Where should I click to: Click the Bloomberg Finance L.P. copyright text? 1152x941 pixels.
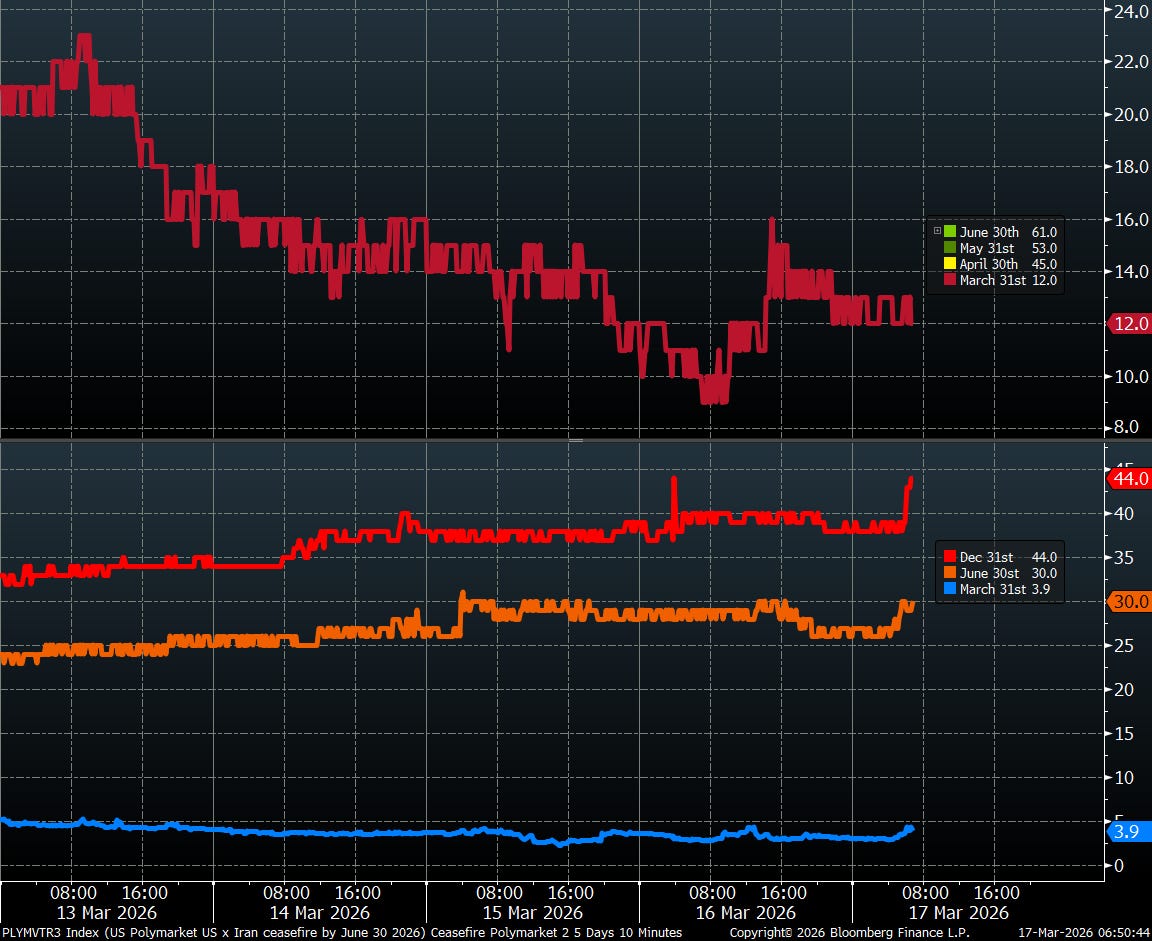coord(849,933)
